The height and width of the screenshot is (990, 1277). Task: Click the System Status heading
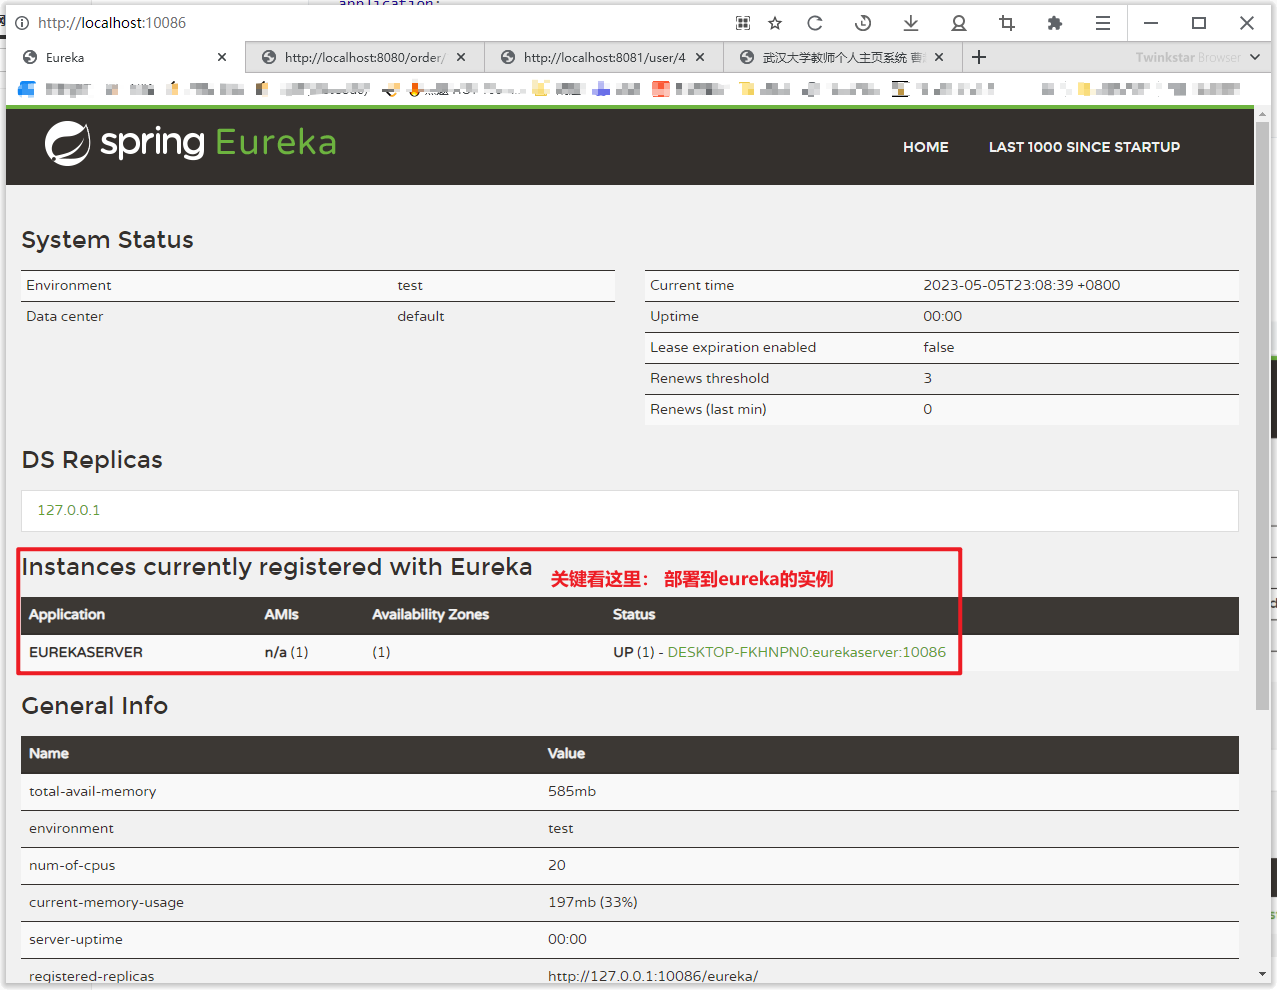pyautogui.click(x=108, y=240)
